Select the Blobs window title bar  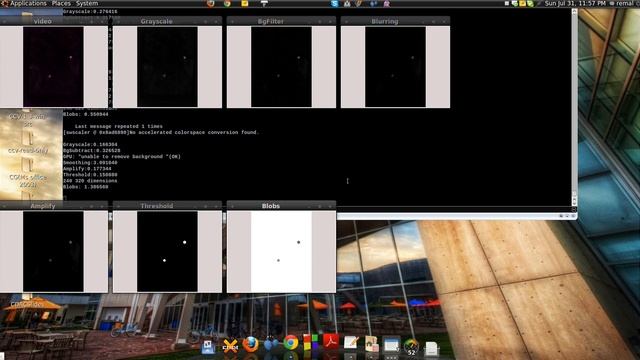281,206
